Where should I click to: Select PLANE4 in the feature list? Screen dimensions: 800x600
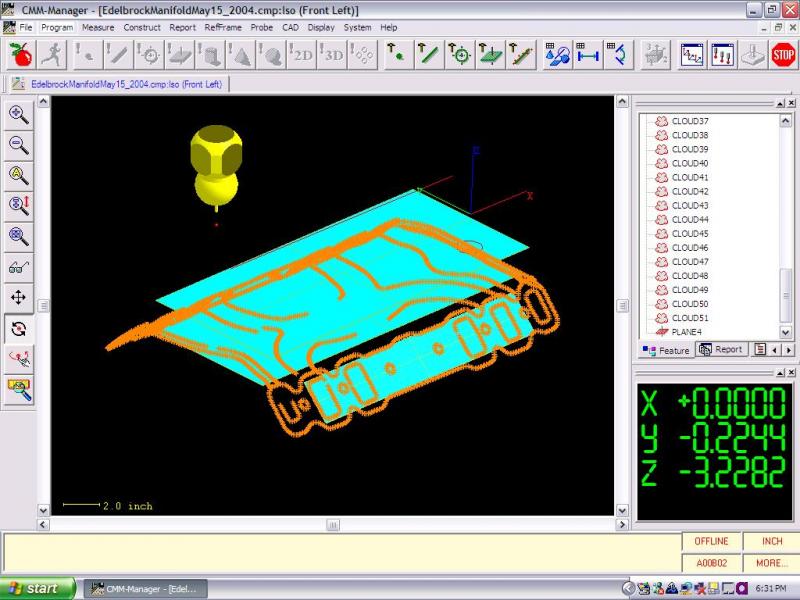[x=685, y=331]
